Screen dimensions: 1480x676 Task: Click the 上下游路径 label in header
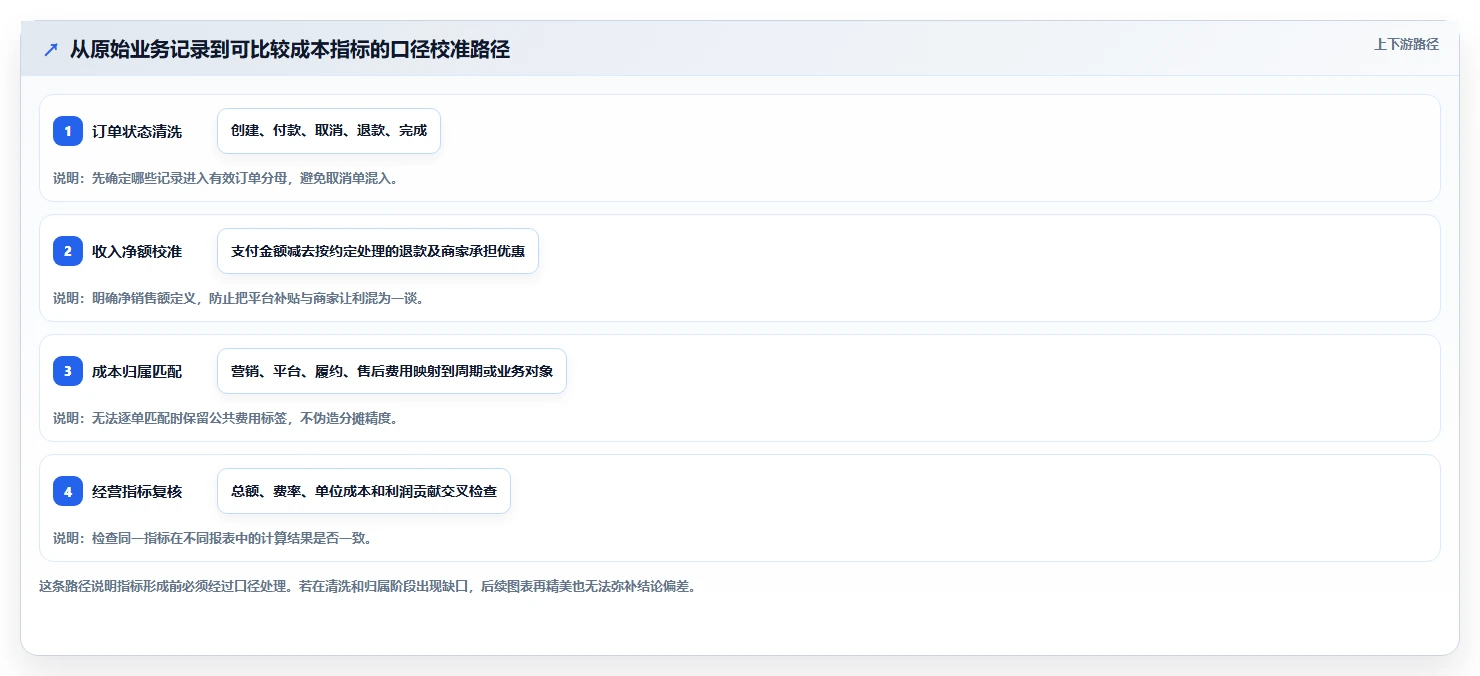pyautogui.click(x=1406, y=44)
